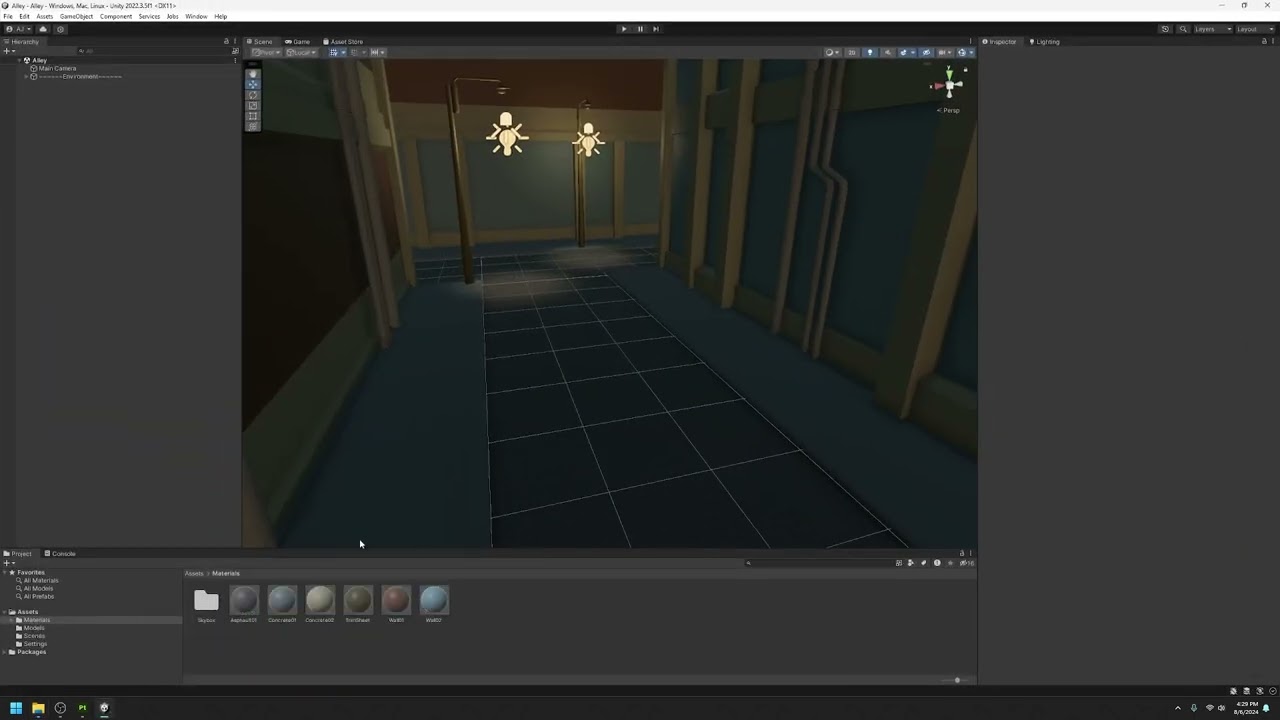Toggle hidden packages visibility count
Viewport: 1280px width, 720px height.
[x=967, y=563]
